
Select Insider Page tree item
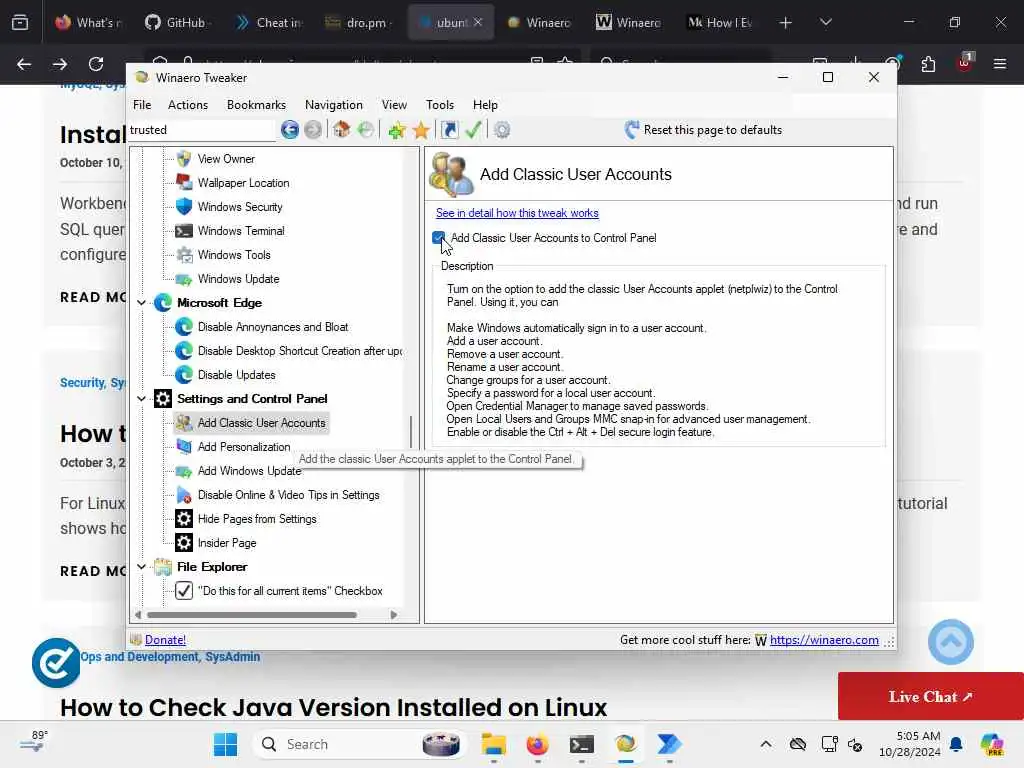click(x=227, y=543)
